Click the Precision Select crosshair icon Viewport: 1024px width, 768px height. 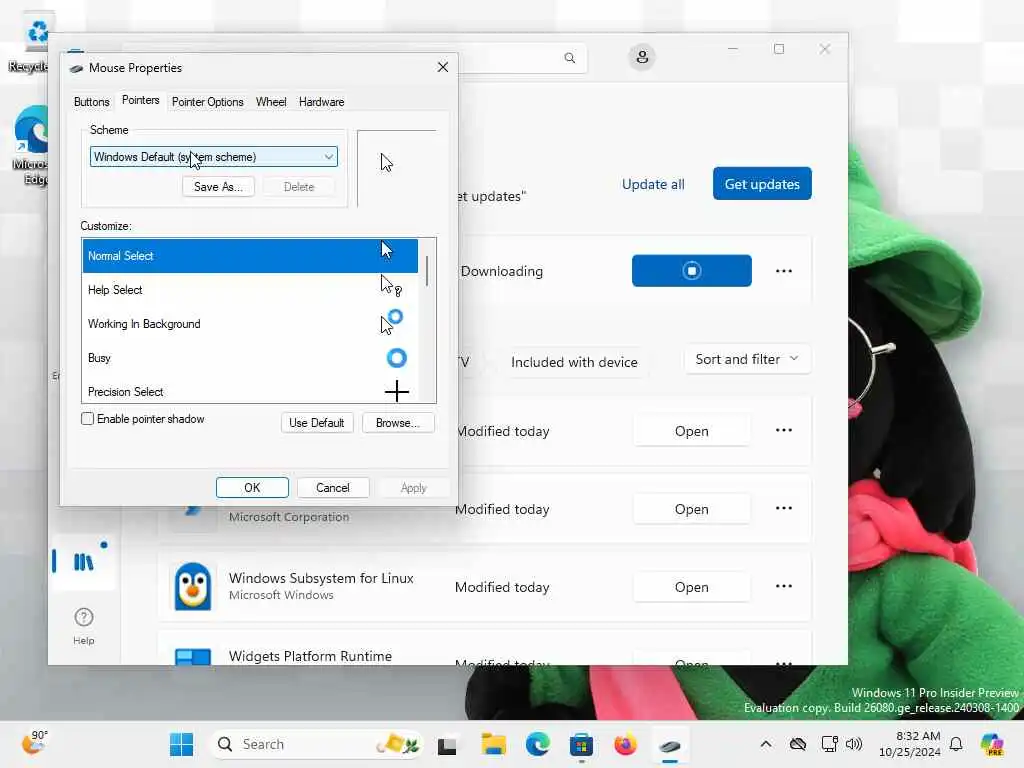pos(396,392)
